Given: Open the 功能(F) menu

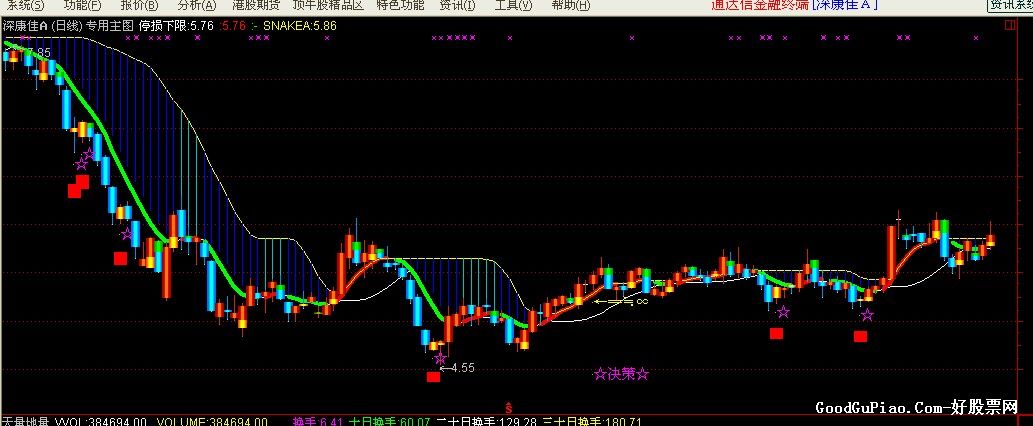Looking at the screenshot, I should (x=82, y=5).
